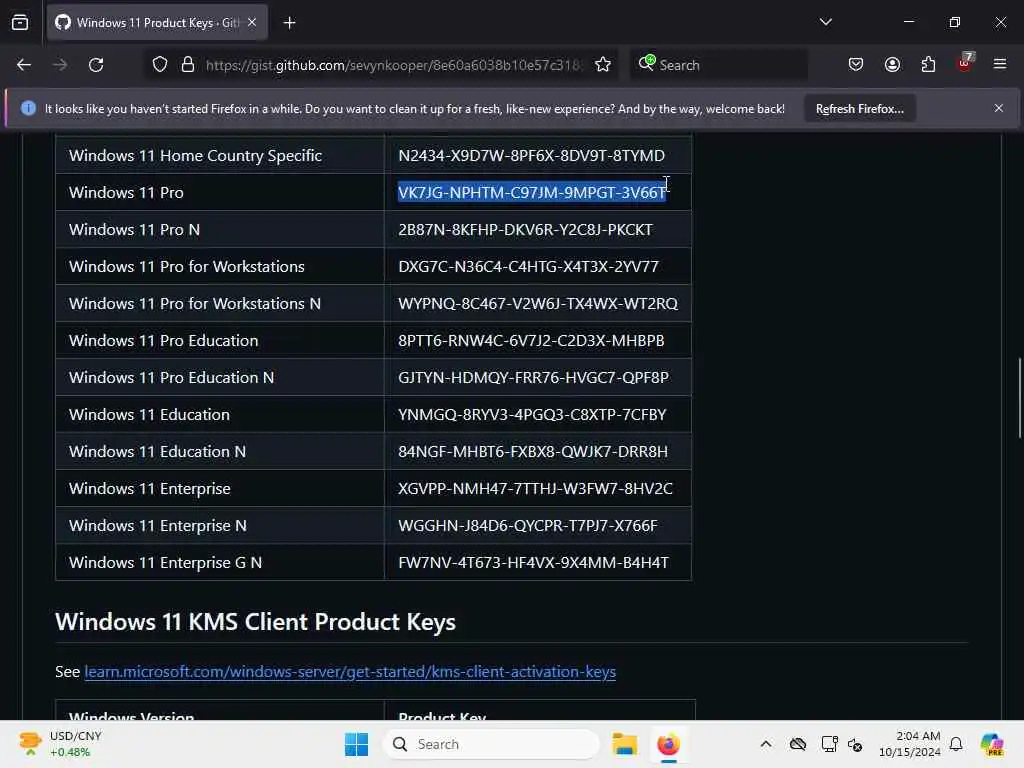Click key 2B87N-8KFHP-DKV6R-Y2C8J-PKCKT
This screenshot has width=1024, height=768.
[x=525, y=230]
